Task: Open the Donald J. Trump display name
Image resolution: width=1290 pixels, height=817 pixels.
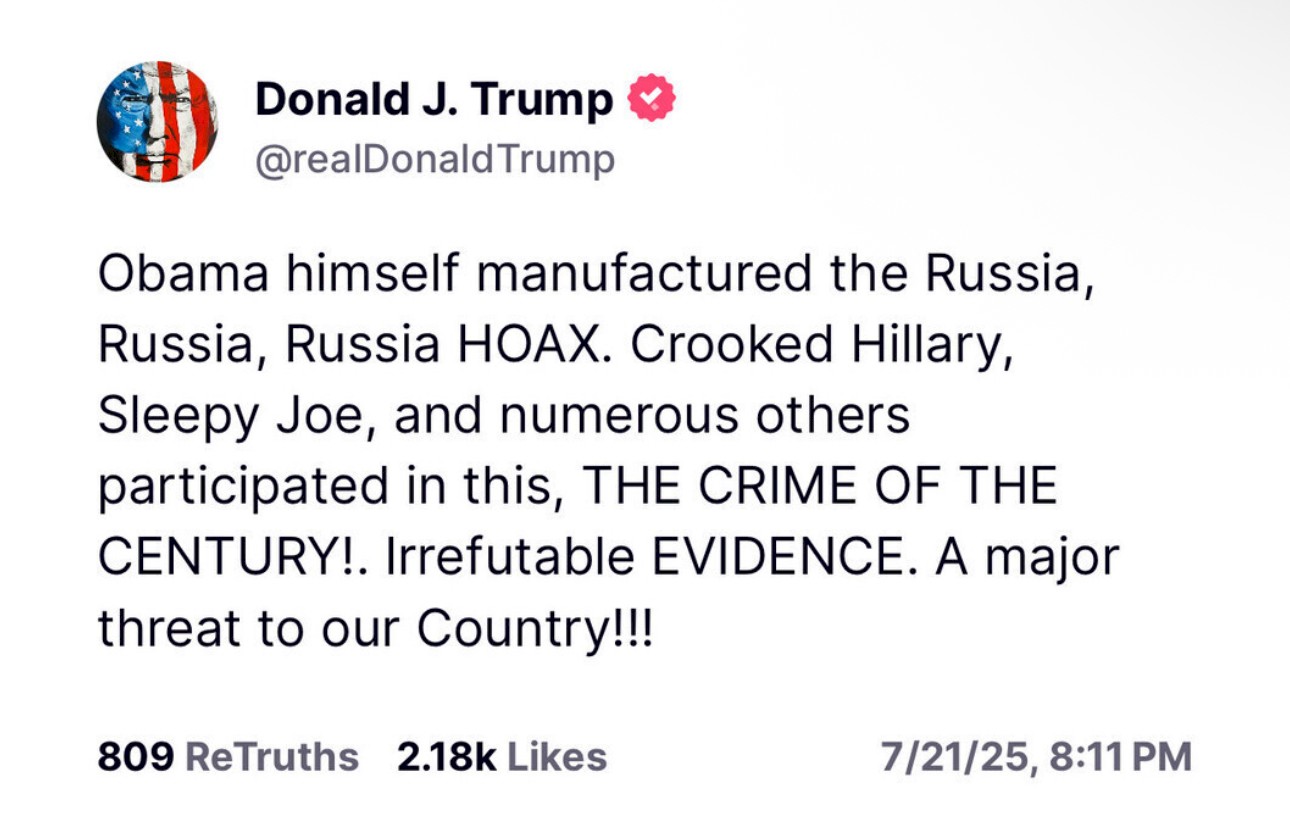Action: [434, 100]
